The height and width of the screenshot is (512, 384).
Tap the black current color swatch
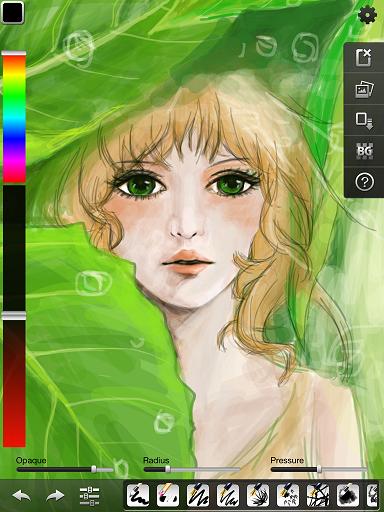pyautogui.click(x=12, y=12)
